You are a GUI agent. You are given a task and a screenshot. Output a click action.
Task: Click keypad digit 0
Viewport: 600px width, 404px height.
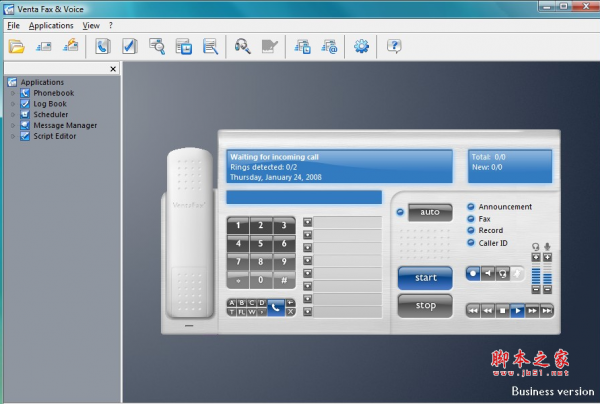coord(261,280)
